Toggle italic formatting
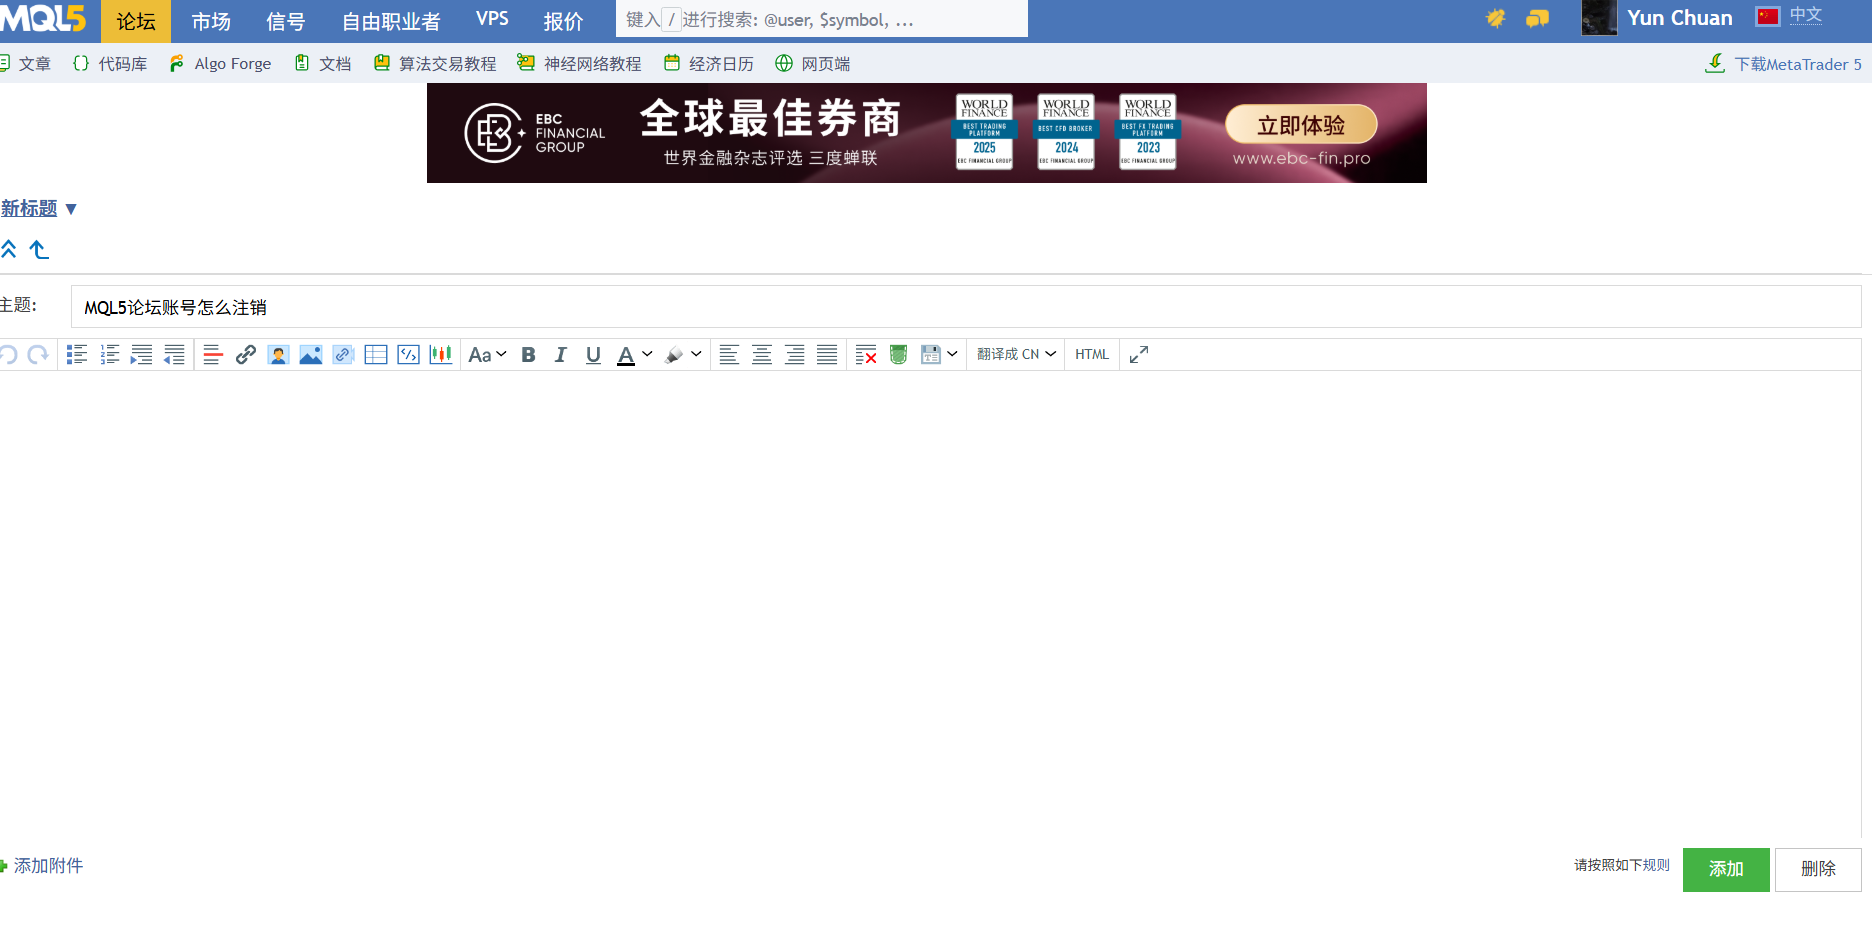Screen dimensions: 1872x936 tap(561, 355)
